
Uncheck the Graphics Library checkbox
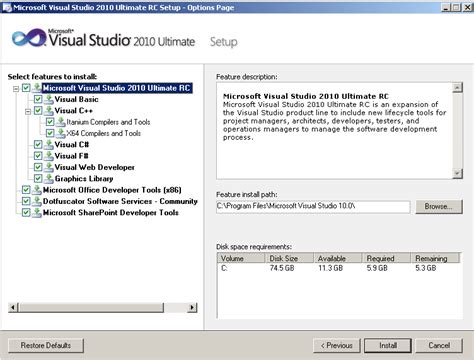(x=38, y=179)
